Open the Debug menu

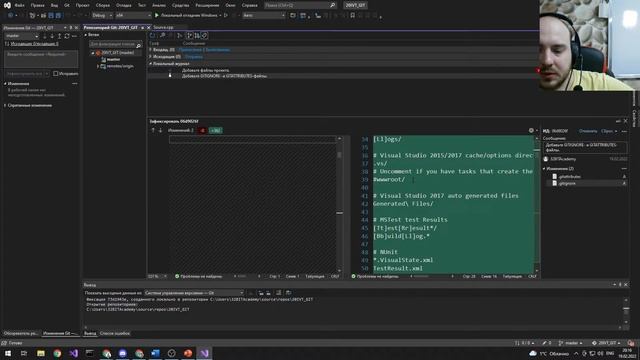(123, 5)
